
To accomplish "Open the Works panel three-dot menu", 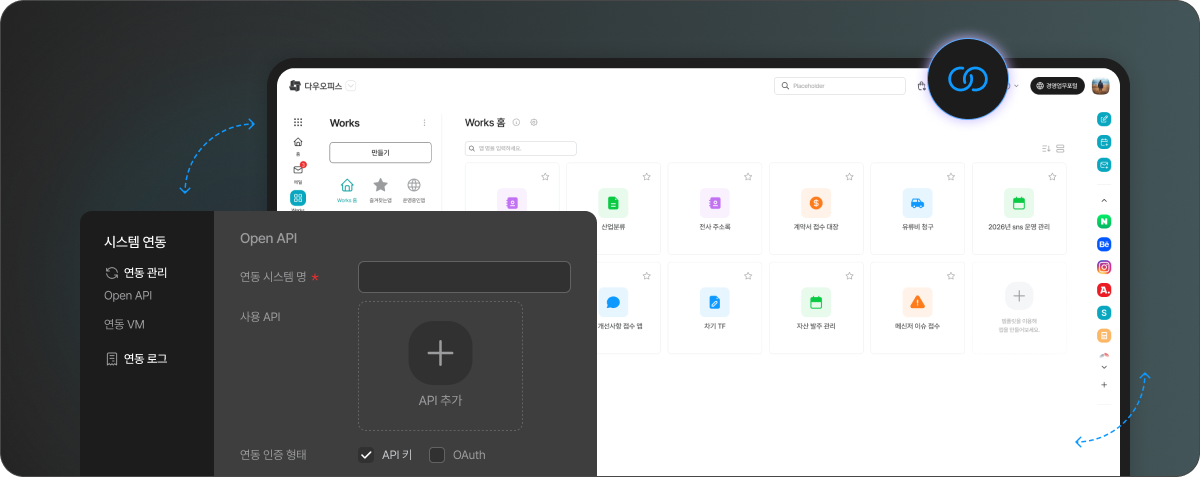I will coord(424,123).
